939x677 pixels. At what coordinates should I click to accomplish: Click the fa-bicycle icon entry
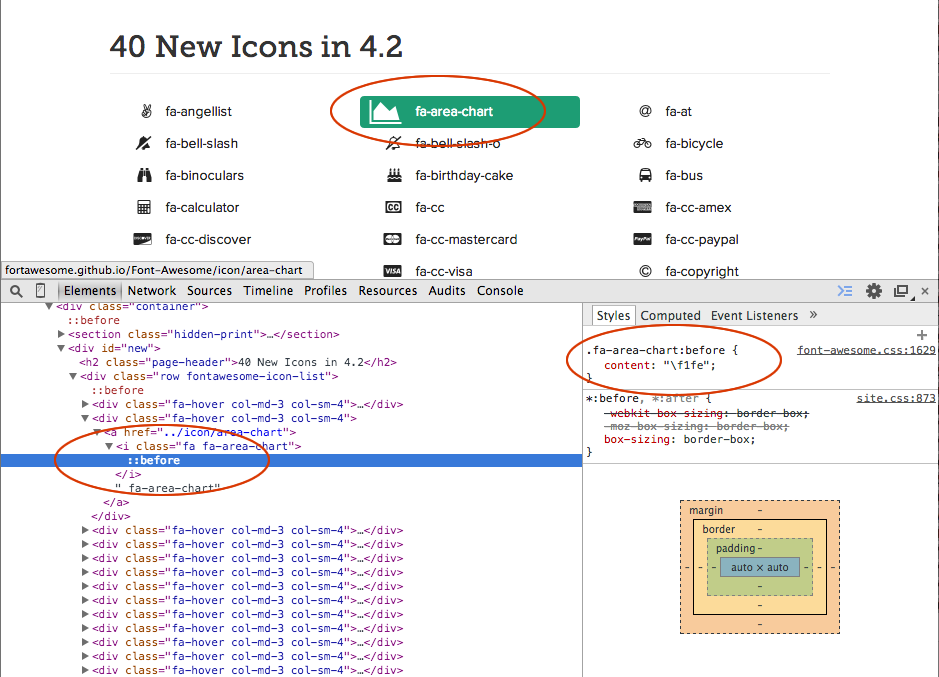tap(693, 143)
